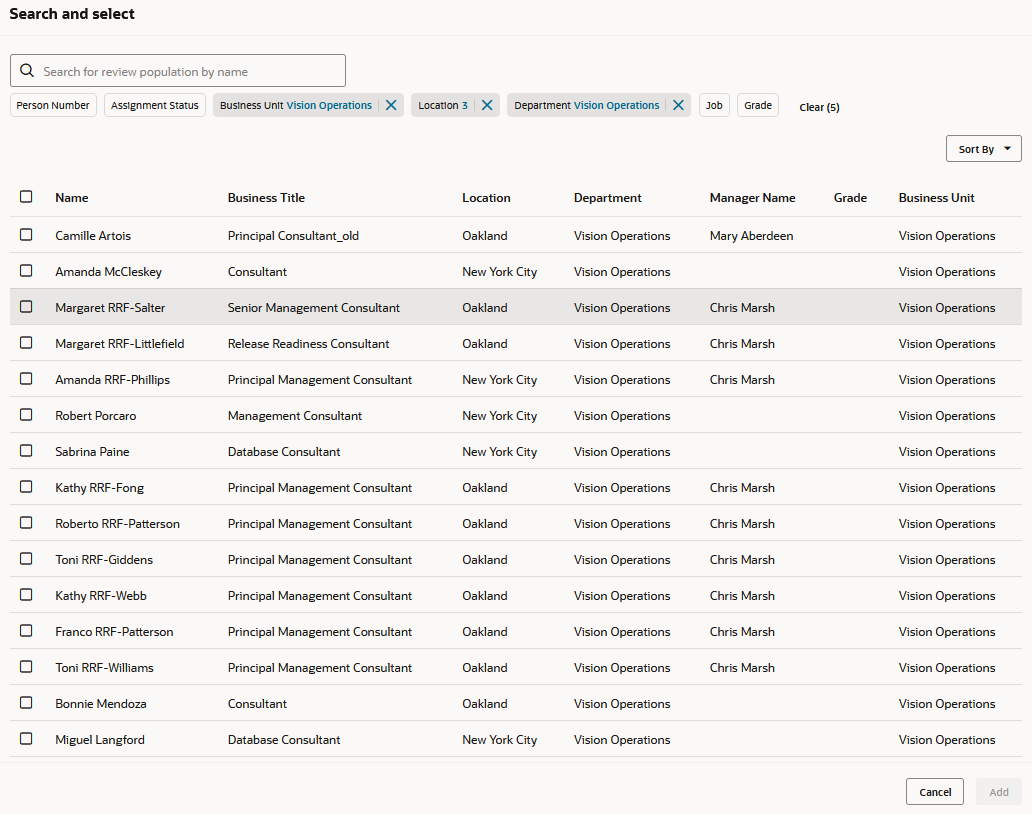
Task: Open the Job filter chip
Action: (x=714, y=105)
